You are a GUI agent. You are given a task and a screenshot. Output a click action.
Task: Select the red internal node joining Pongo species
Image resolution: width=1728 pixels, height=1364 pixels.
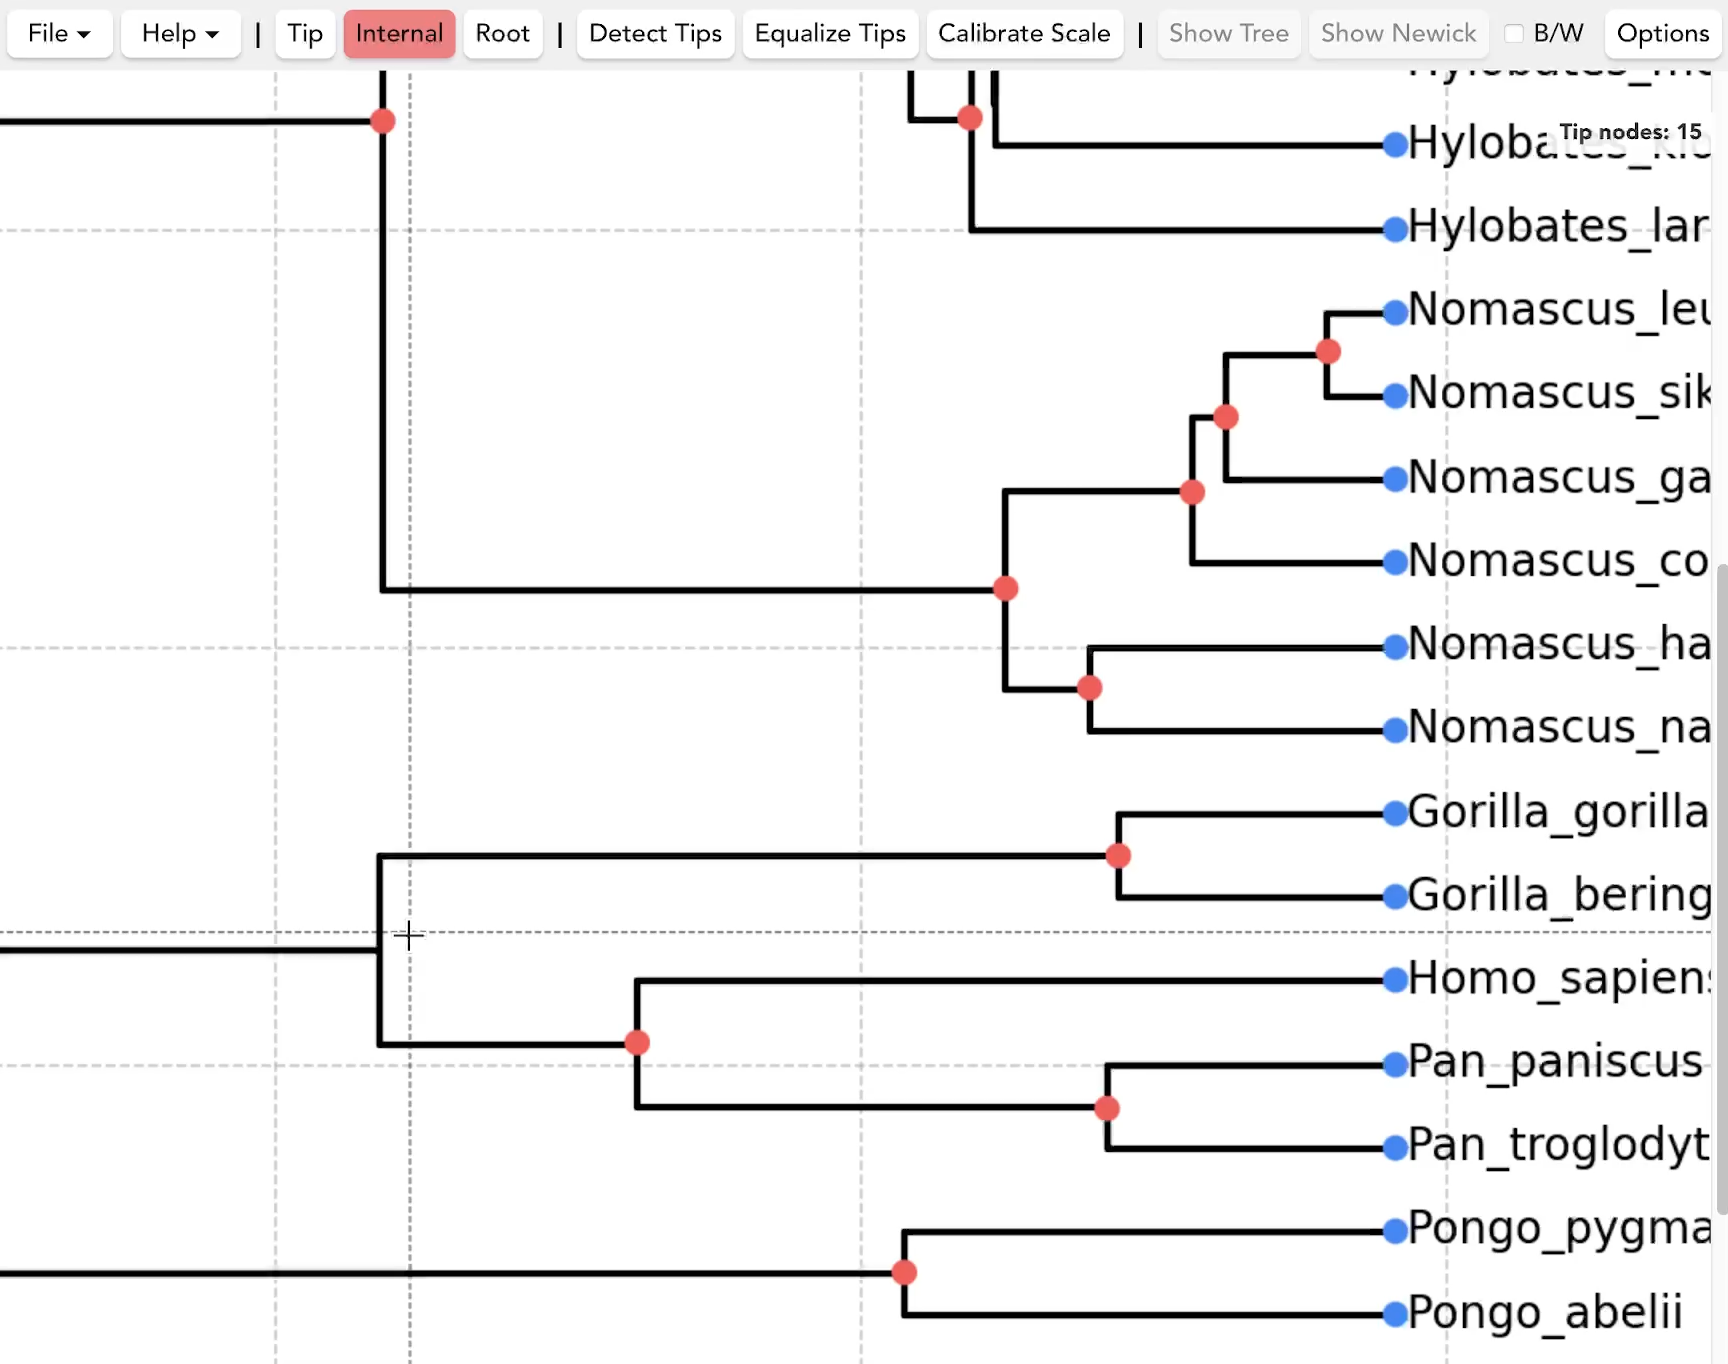tap(904, 1272)
